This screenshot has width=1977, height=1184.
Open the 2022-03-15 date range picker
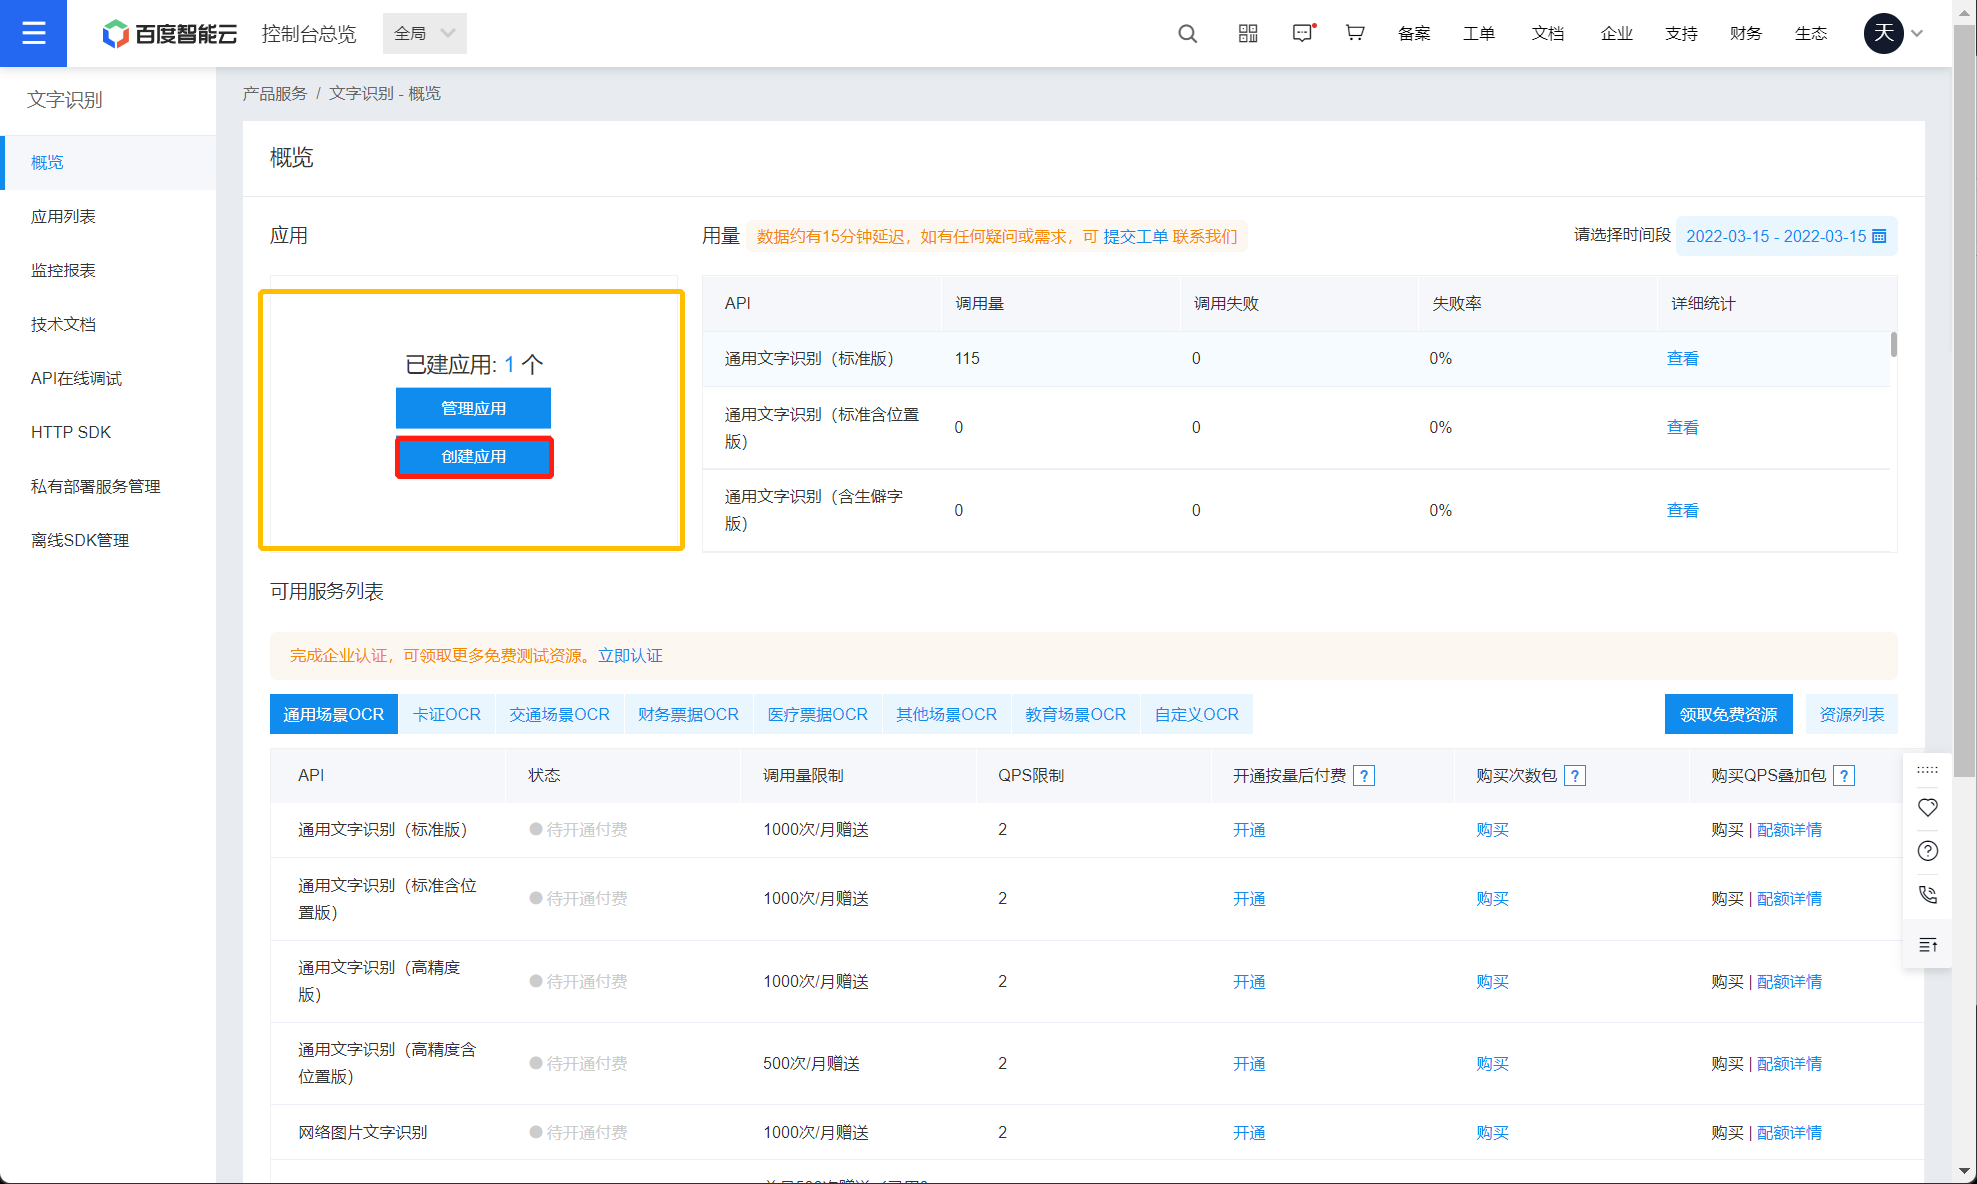[x=1786, y=236]
